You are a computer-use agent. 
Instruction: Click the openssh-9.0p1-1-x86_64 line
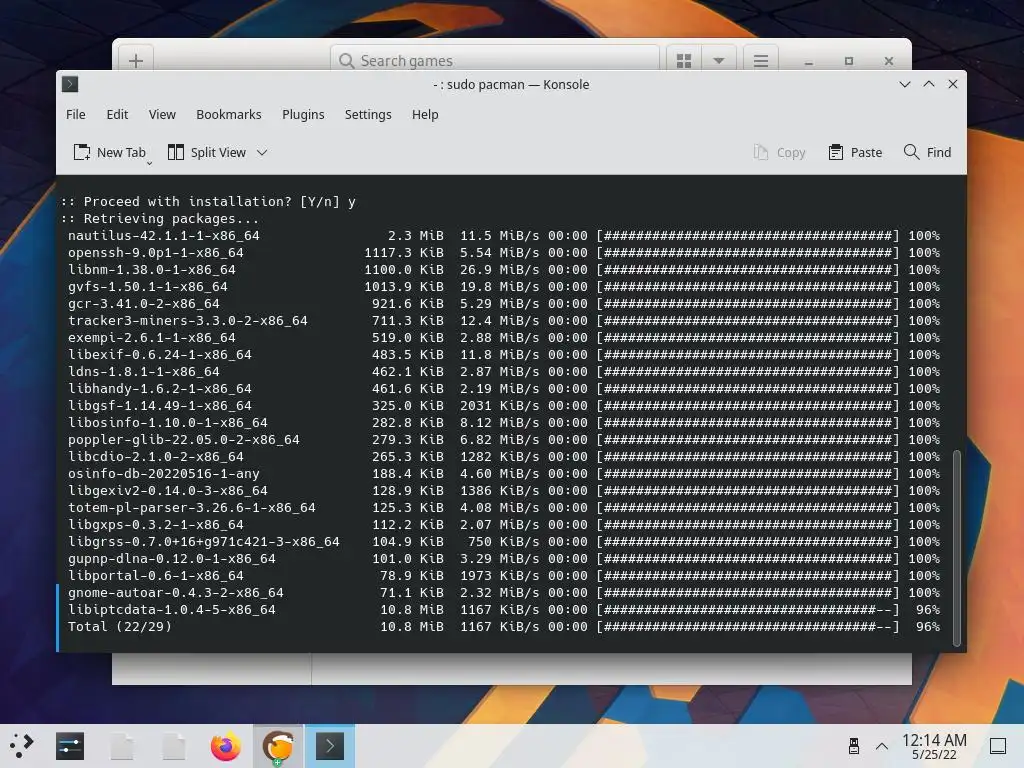pos(504,253)
